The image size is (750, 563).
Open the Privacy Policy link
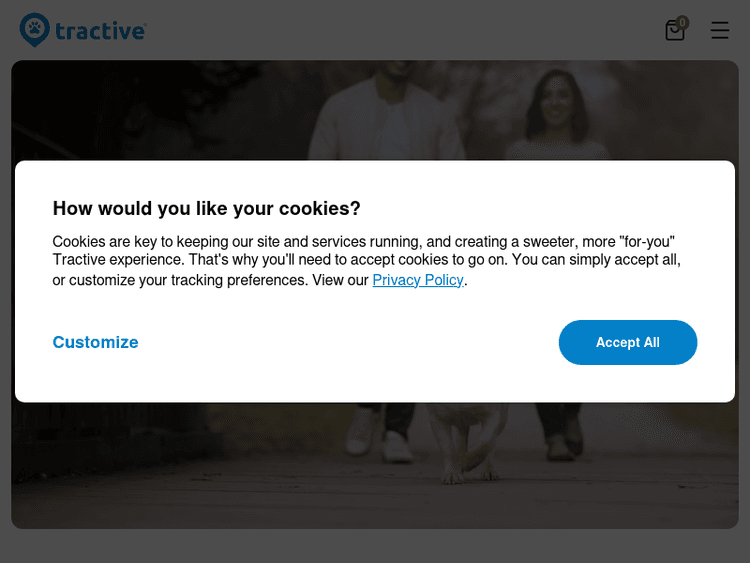coord(418,280)
